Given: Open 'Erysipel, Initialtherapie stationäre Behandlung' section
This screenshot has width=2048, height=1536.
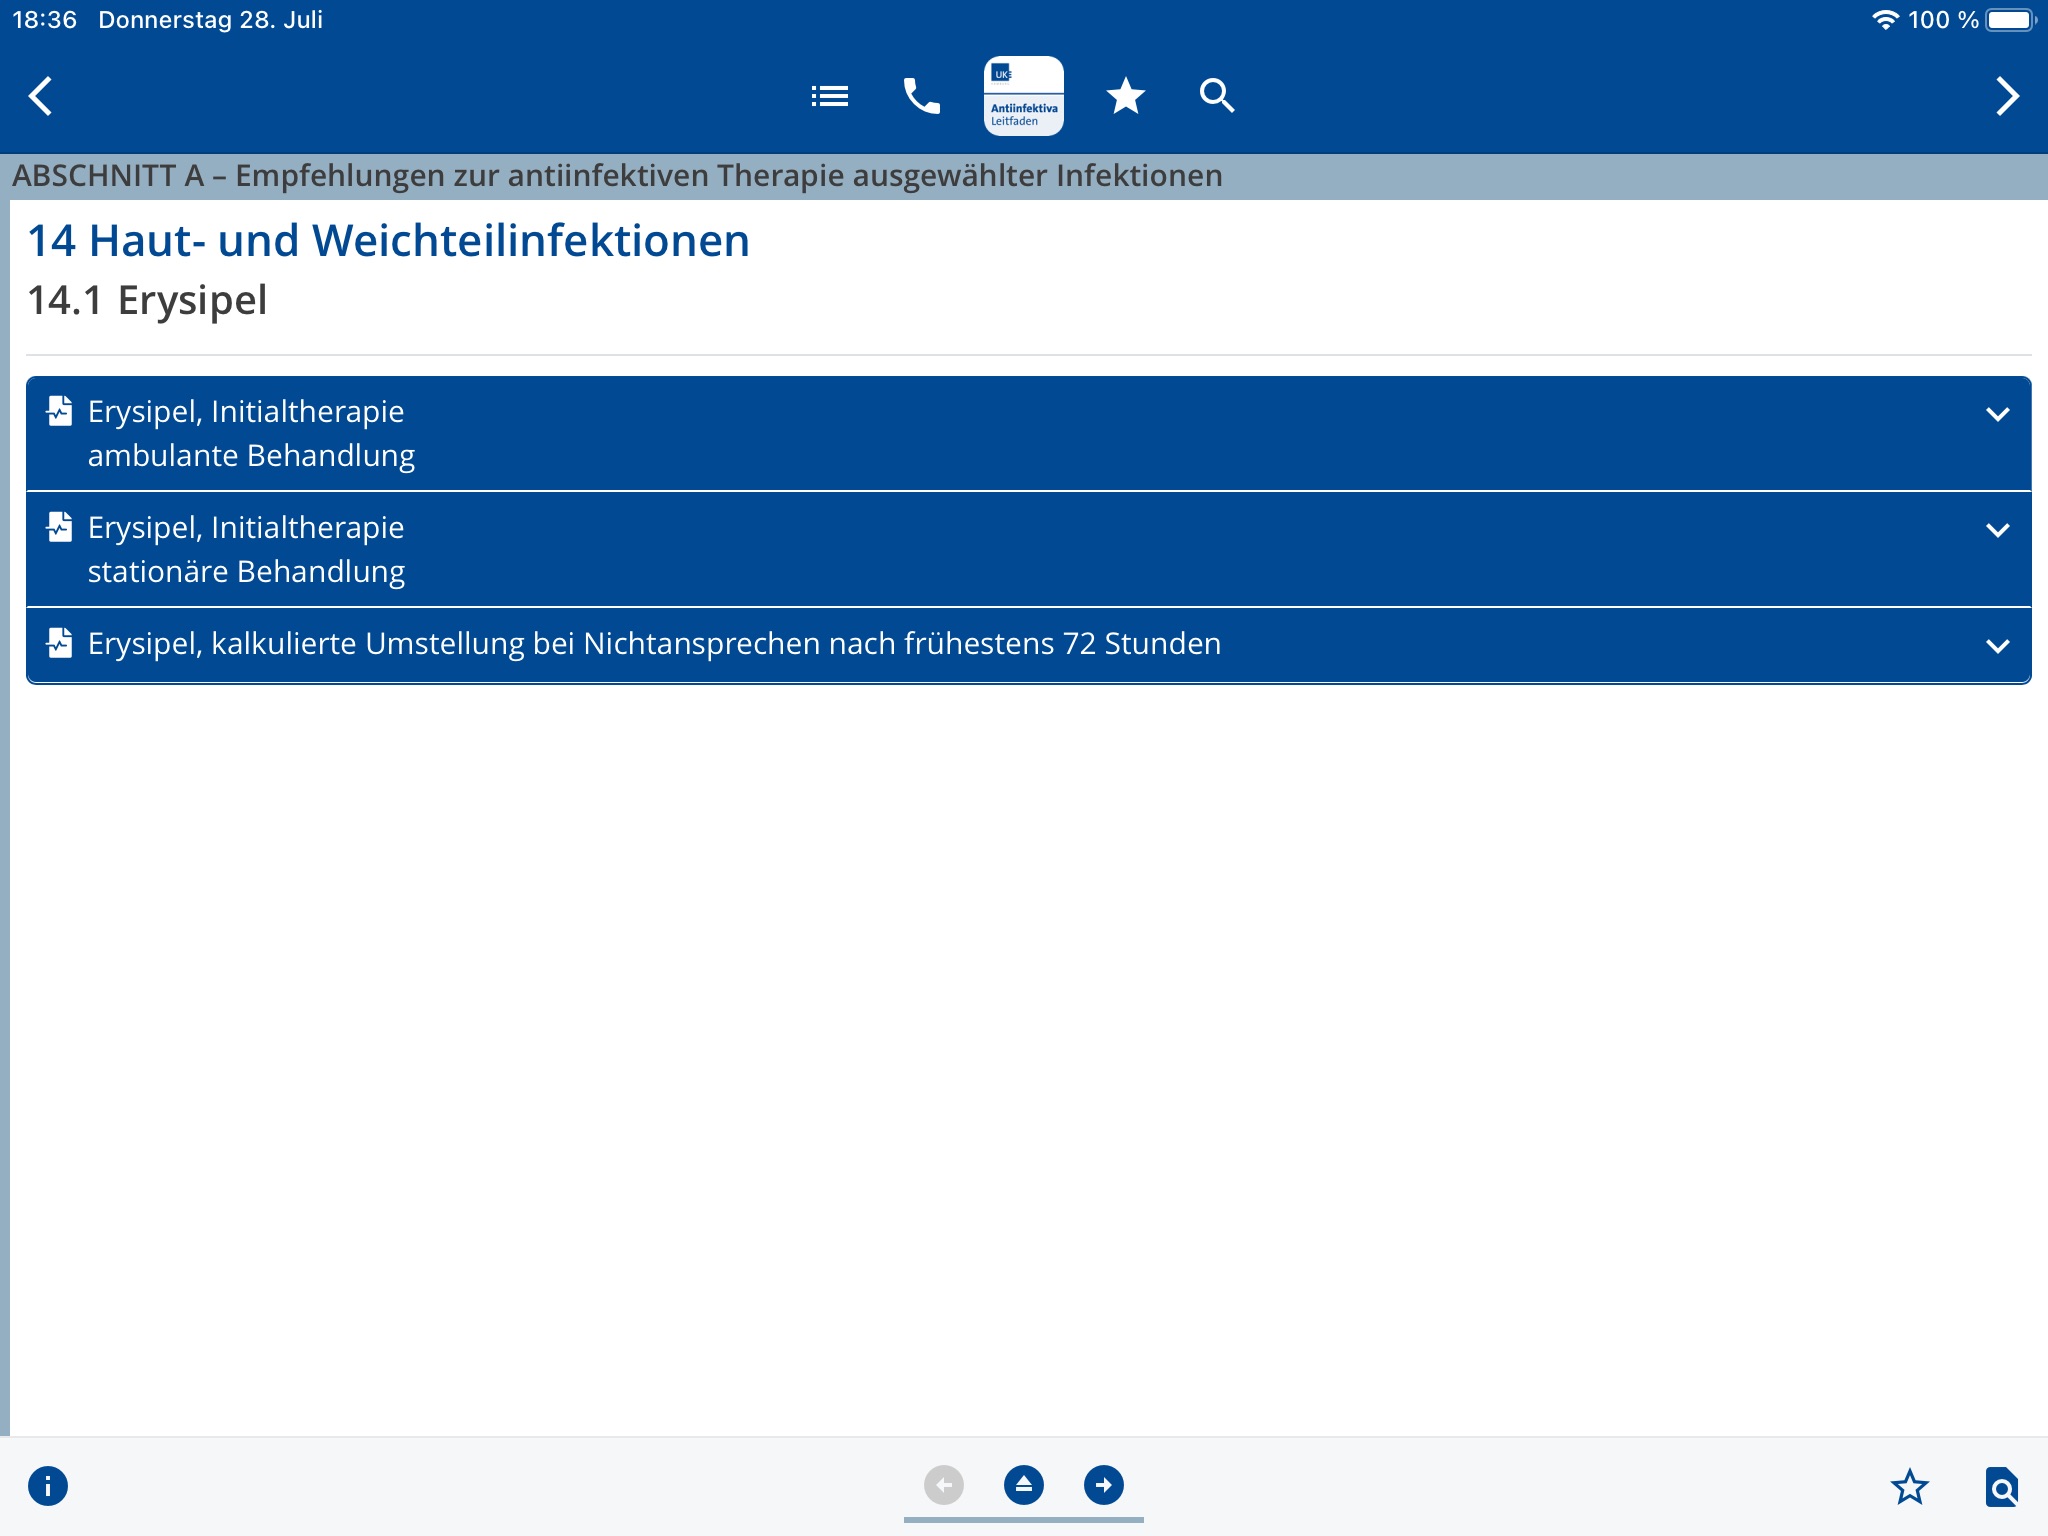Looking at the screenshot, I should [x=1028, y=549].
